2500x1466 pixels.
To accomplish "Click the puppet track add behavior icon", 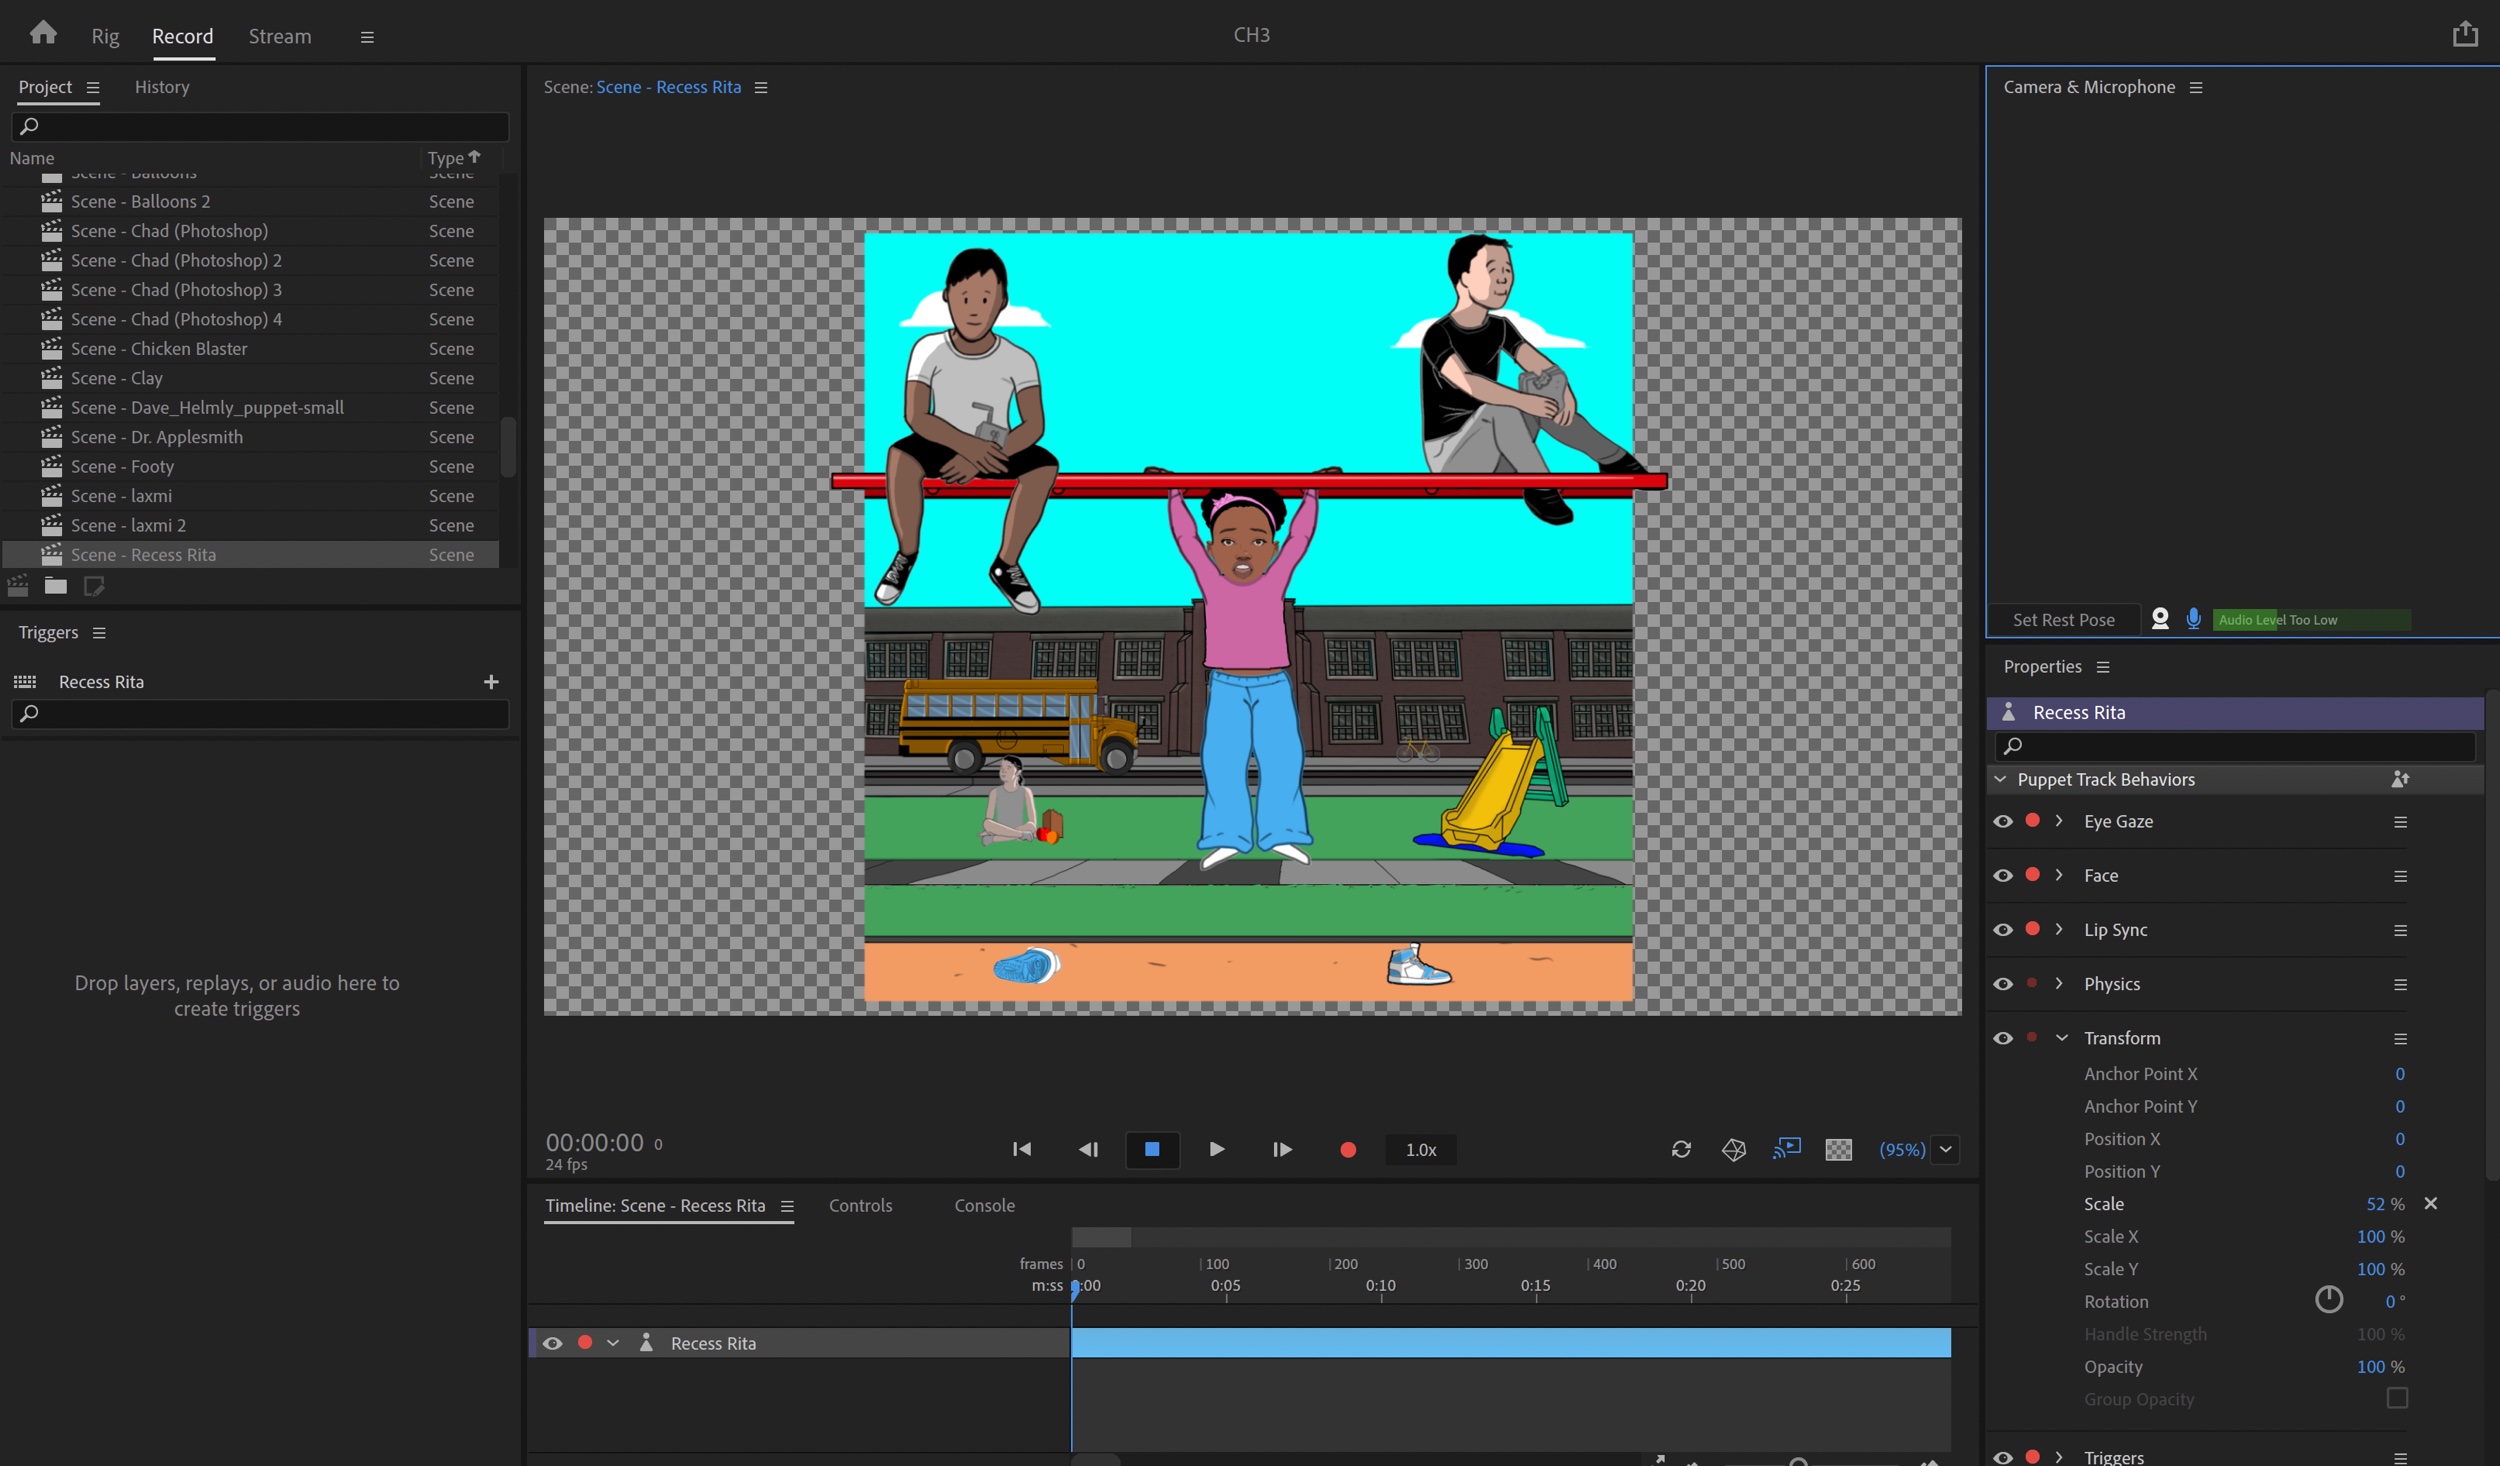I will pos(2399,778).
